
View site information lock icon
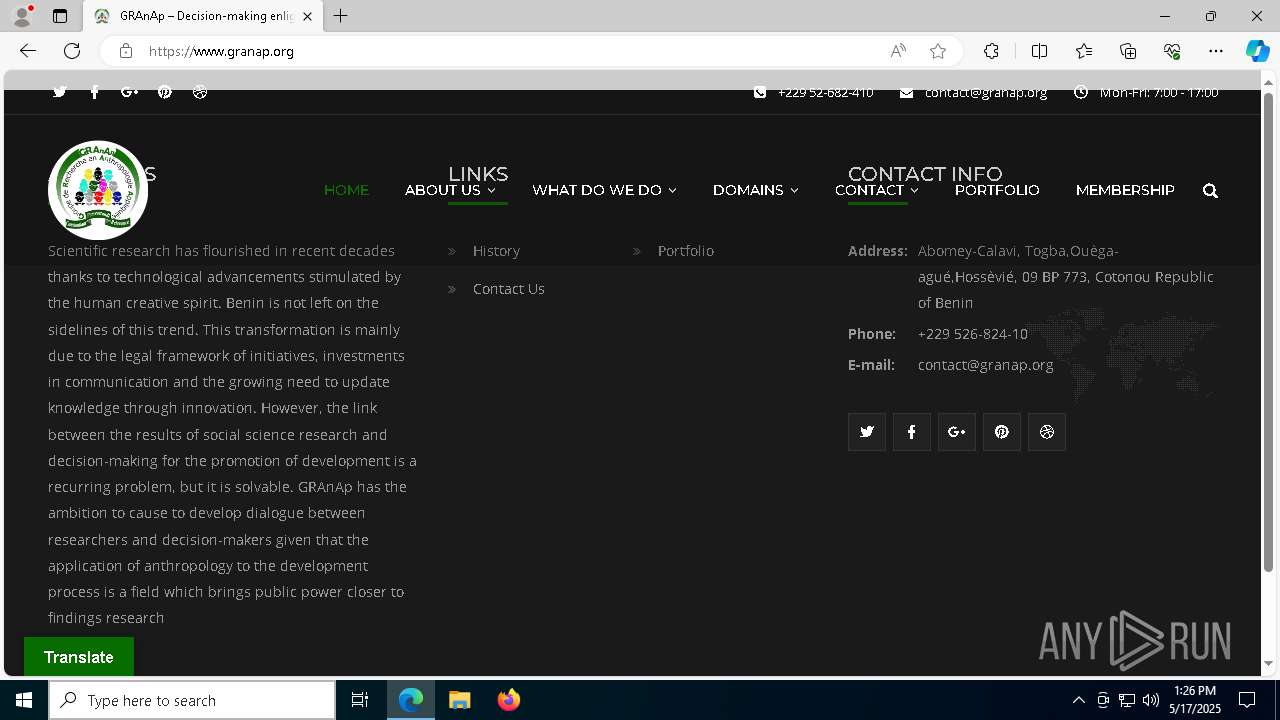point(125,51)
